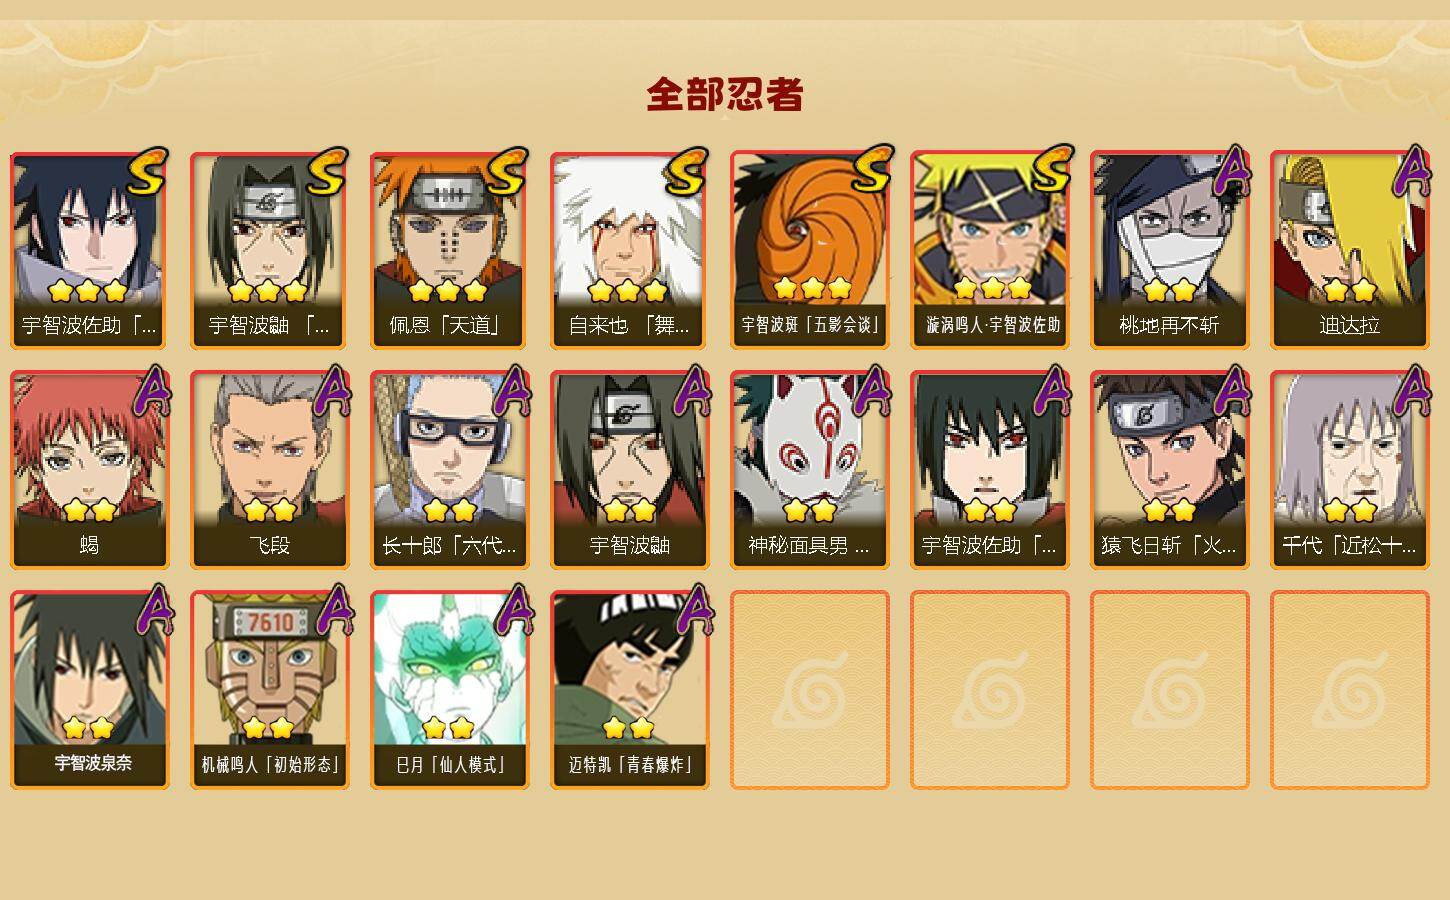This screenshot has height=900, width=1450.
Task: Click the 神秘面具男 fox mask card
Action: [x=809, y=470]
